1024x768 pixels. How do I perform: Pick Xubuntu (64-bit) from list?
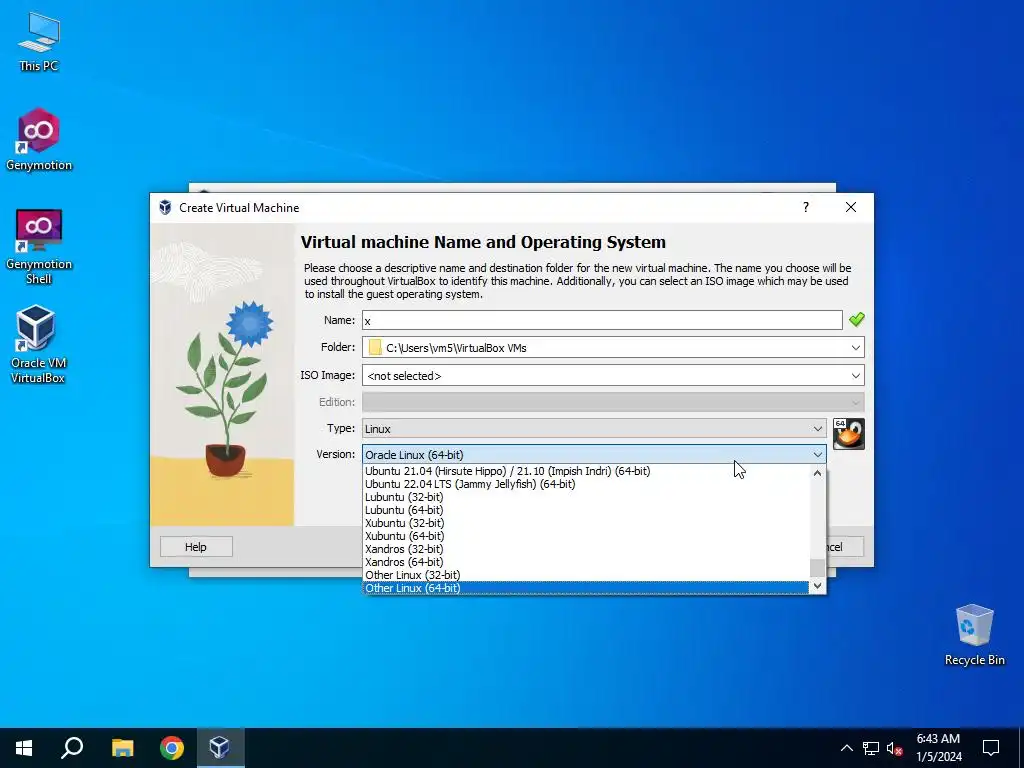[586, 536]
